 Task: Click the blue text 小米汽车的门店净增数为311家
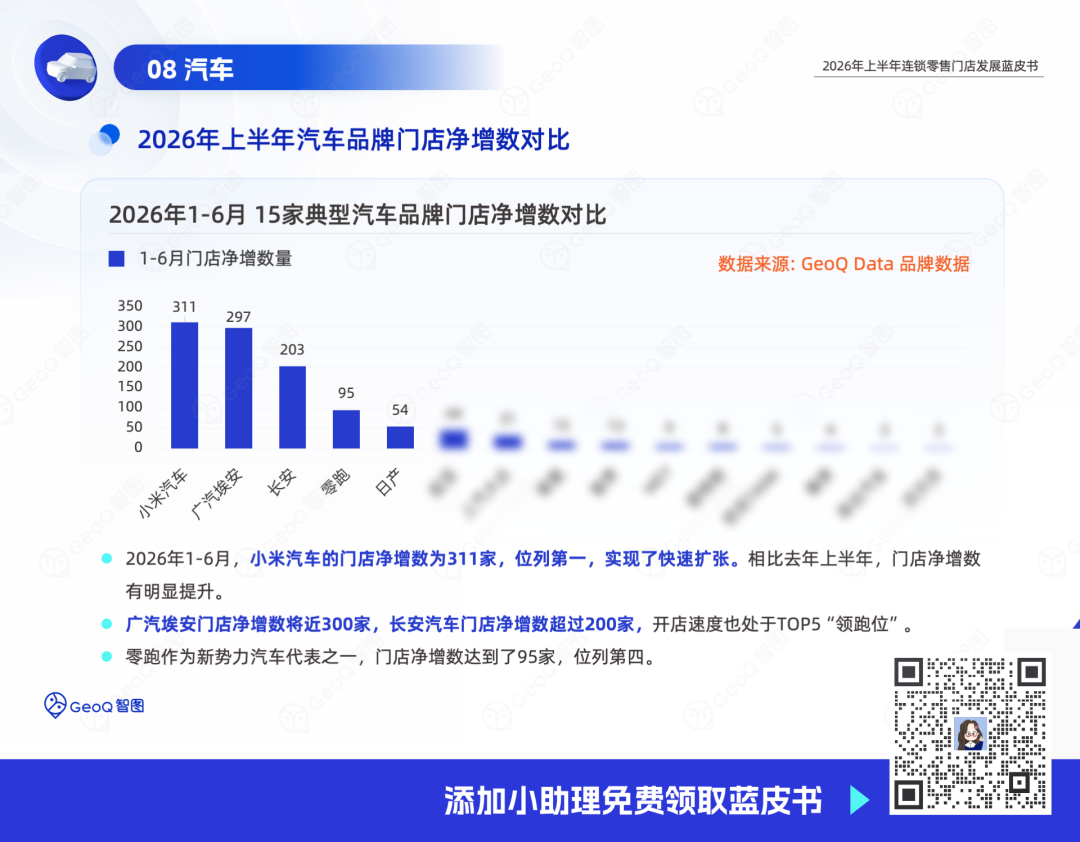pos(373,559)
